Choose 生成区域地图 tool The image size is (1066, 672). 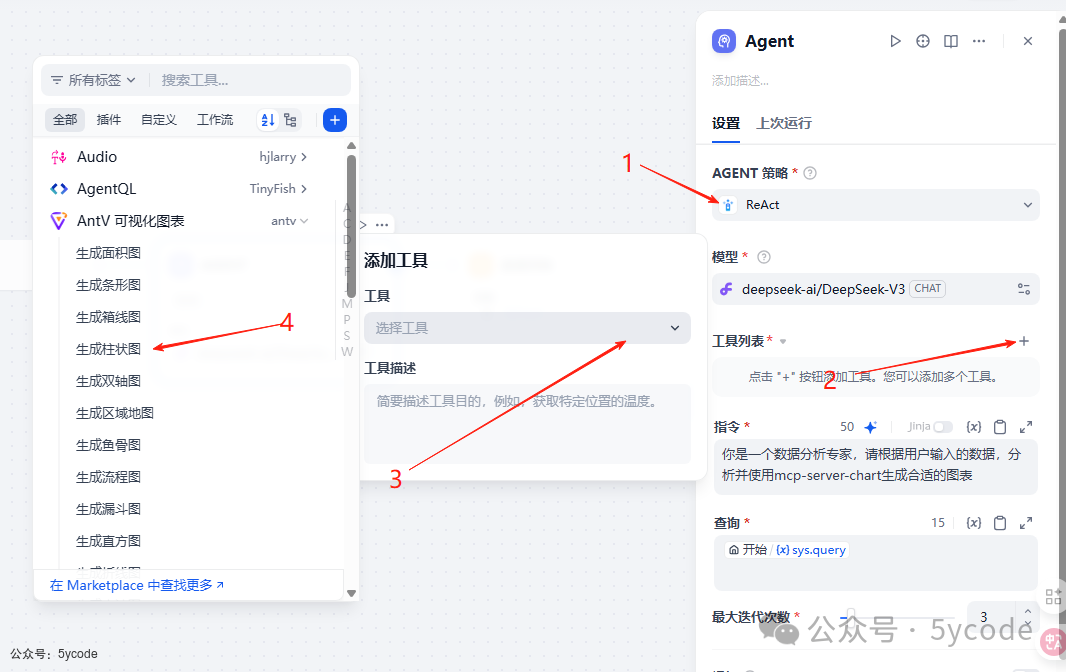[x=115, y=414]
